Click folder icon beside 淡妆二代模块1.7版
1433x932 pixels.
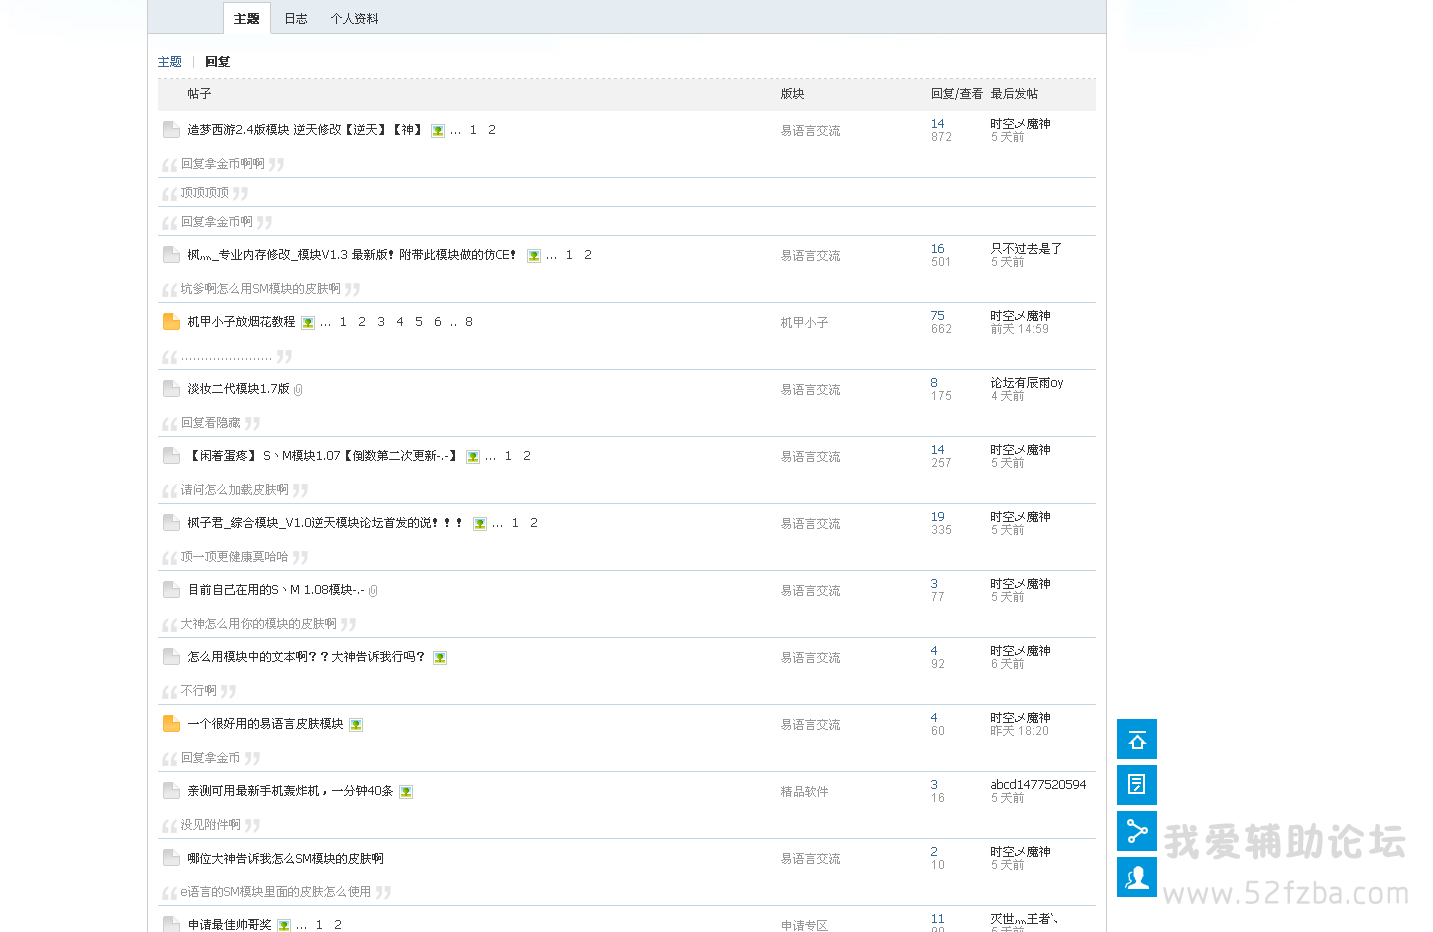tap(171, 389)
